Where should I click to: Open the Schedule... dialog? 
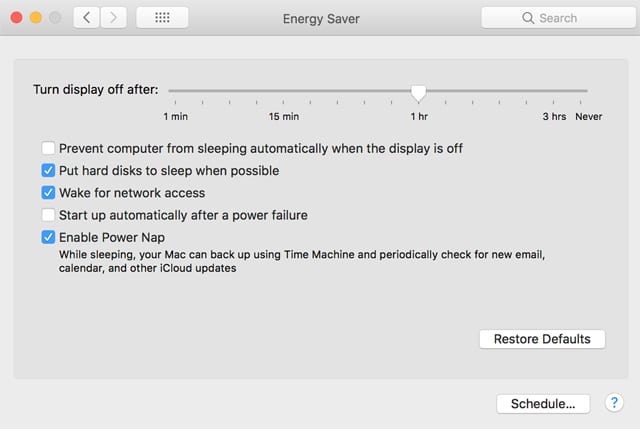coord(543,404)
